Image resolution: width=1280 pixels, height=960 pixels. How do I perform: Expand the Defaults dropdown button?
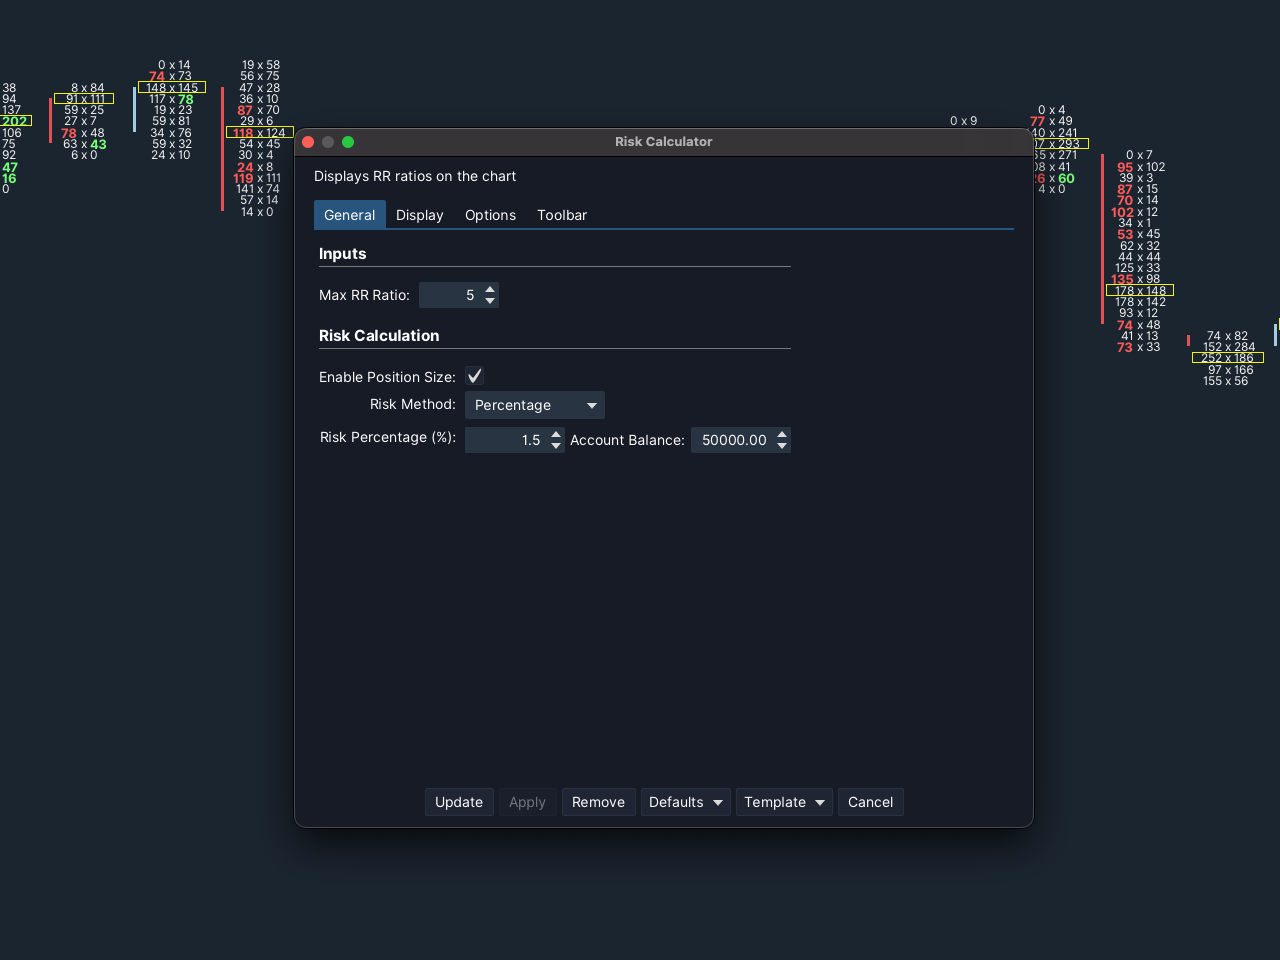pyautogui.click(x=685, y=802)
